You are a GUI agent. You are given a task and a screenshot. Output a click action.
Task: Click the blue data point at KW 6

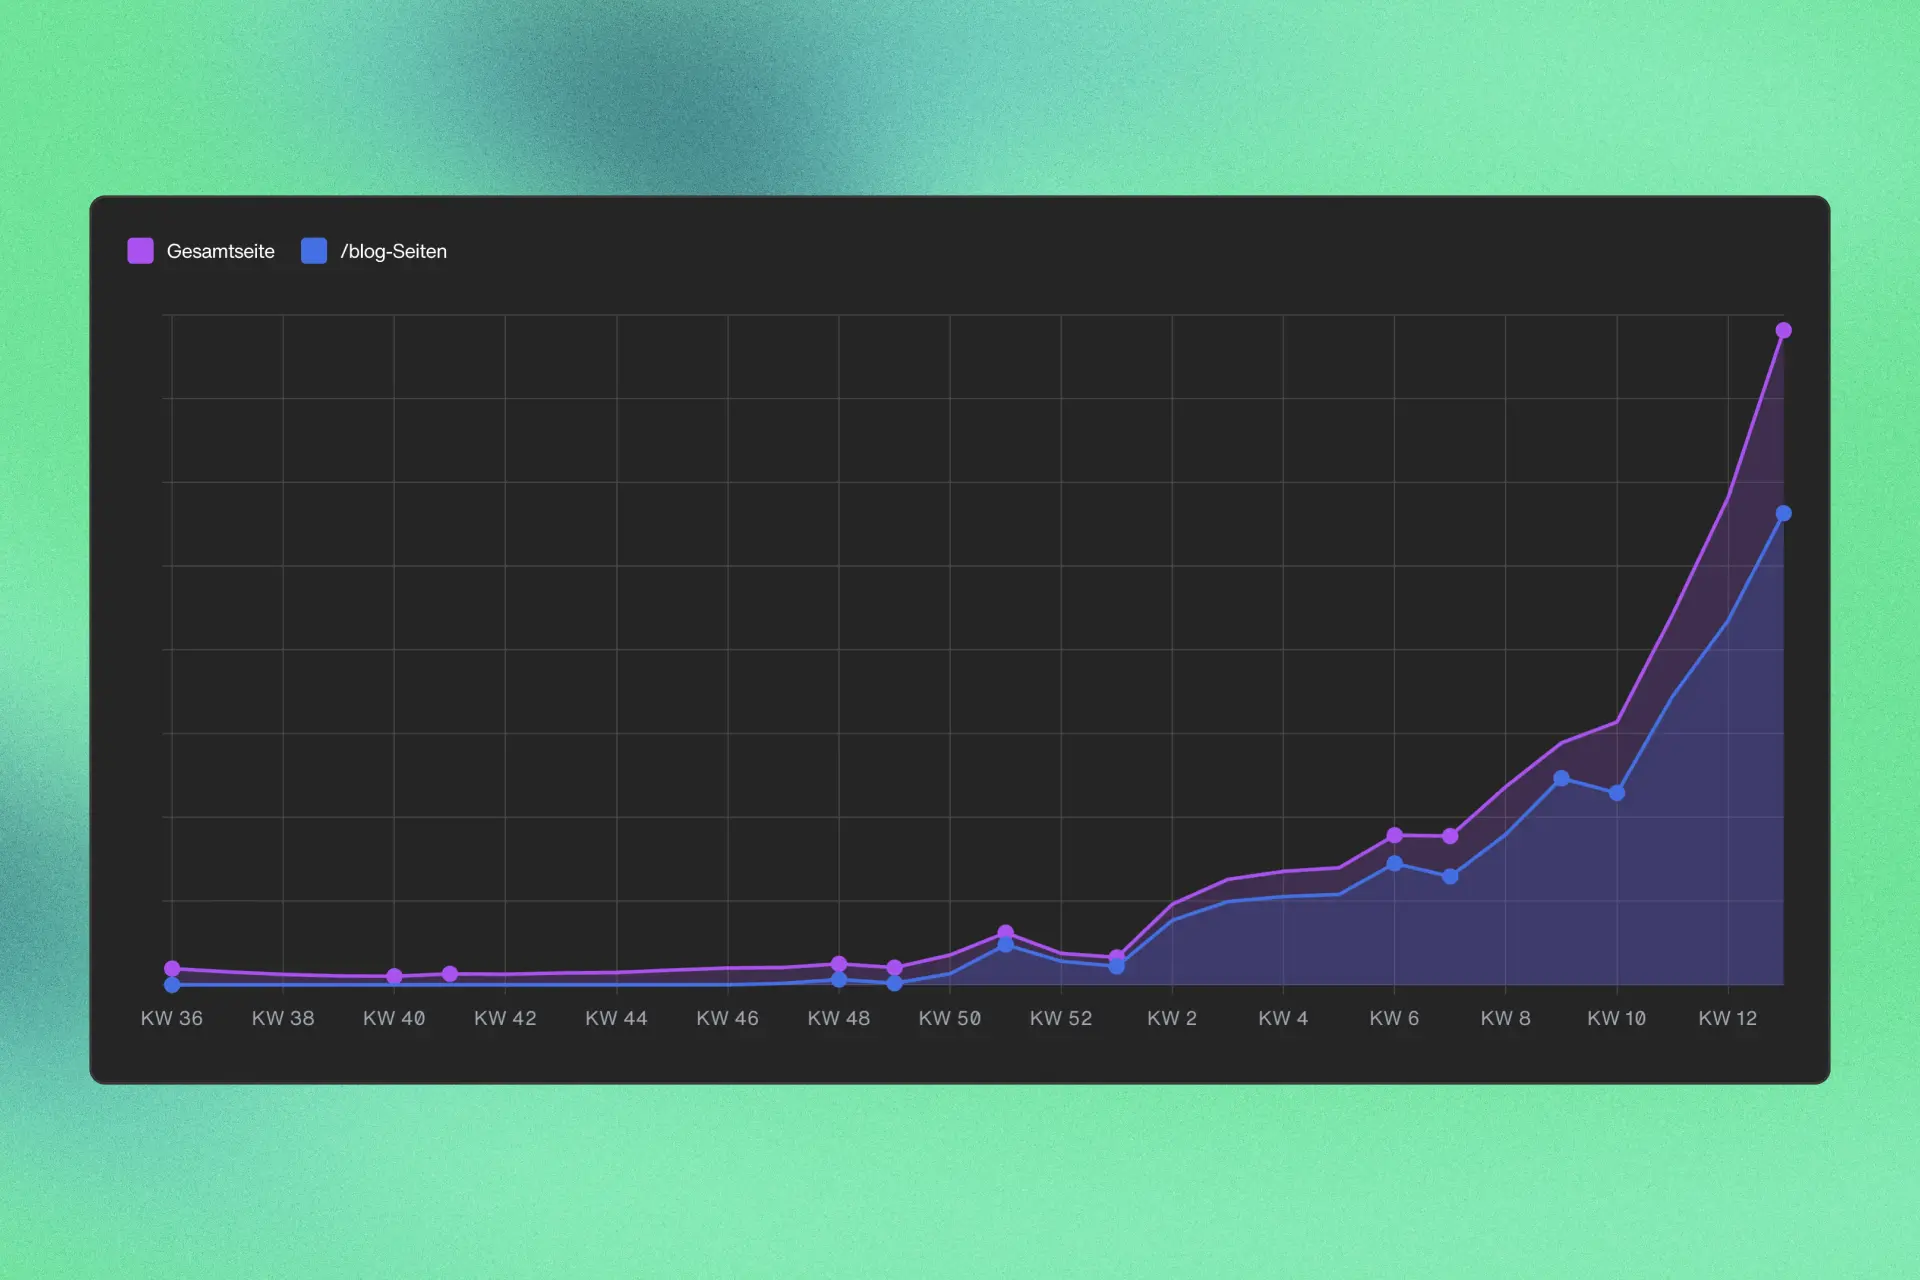(1394, 863)
